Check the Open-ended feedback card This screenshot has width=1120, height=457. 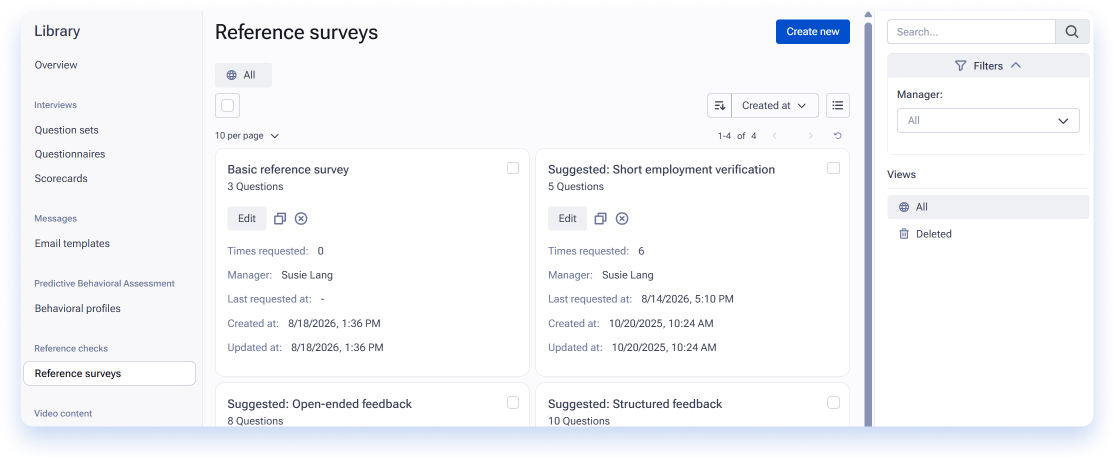click(x=513, y=403)
